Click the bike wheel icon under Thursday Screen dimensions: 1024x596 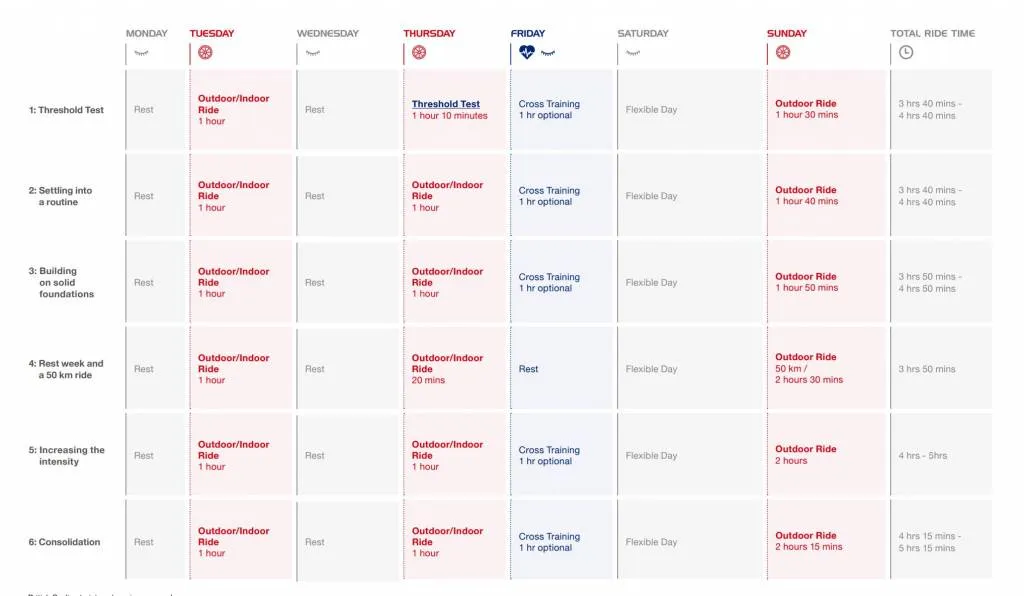click(419, 52)
